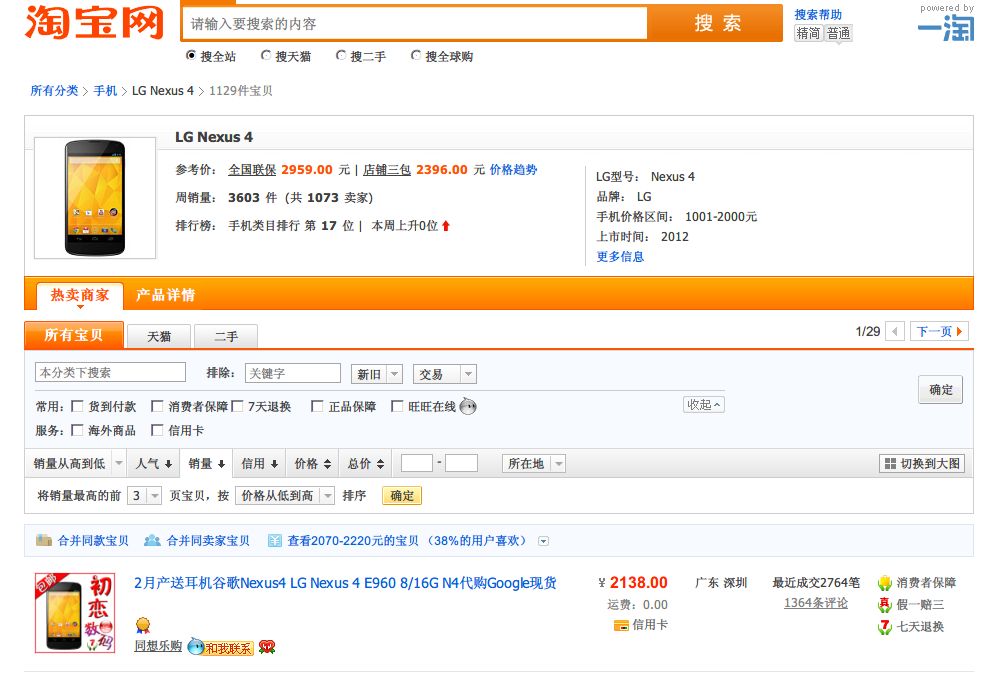
Task: Click the 和我联系 Wangwang chat icon
Action: 221,647
